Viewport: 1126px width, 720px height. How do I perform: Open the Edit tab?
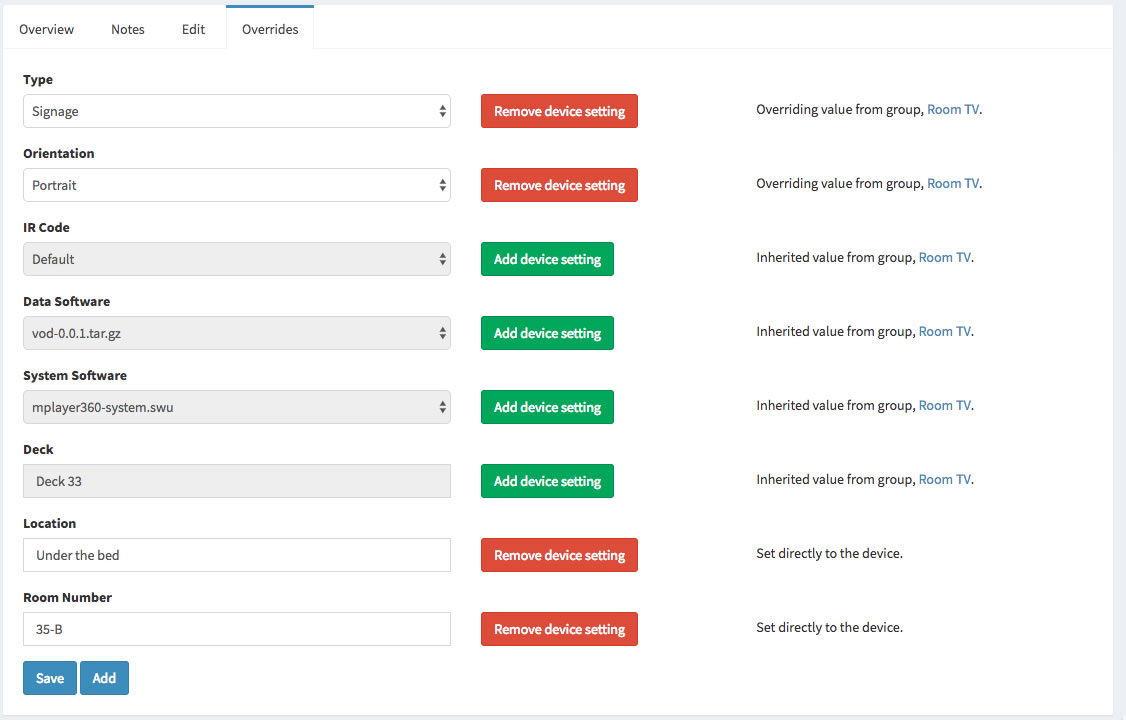click(x=193, y=29)
